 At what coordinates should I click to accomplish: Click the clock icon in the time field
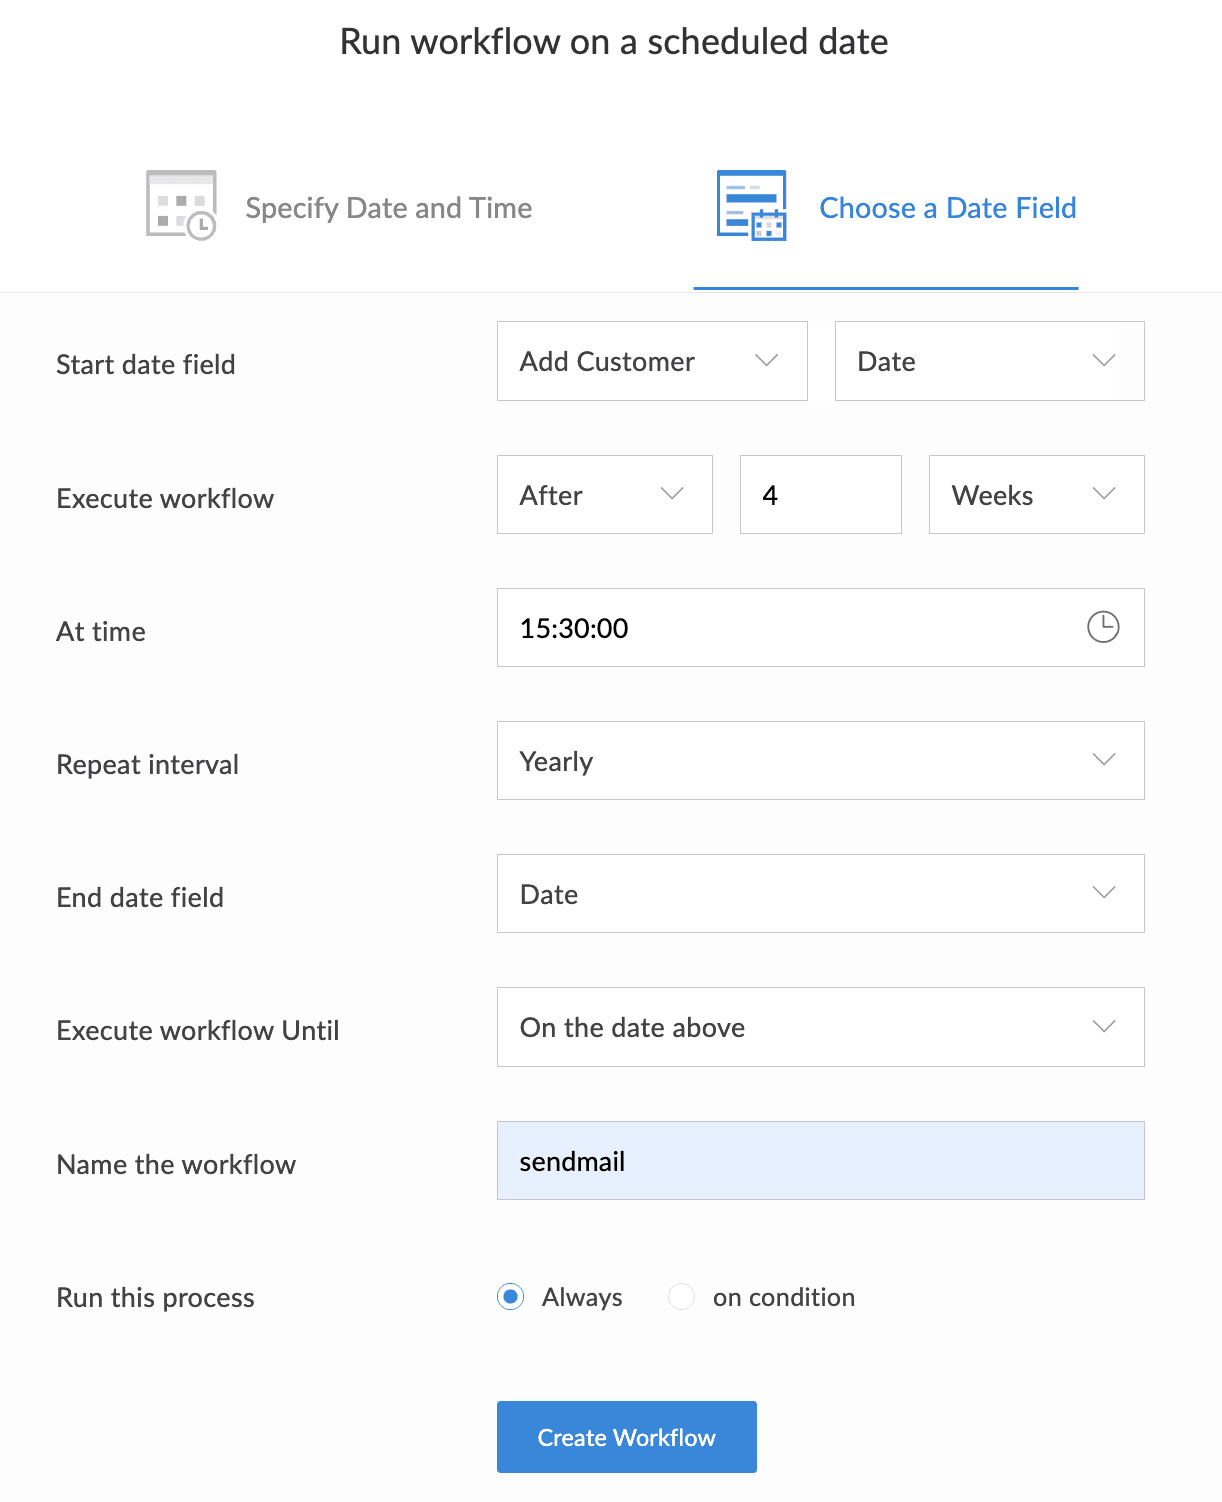pos(1103,627)
